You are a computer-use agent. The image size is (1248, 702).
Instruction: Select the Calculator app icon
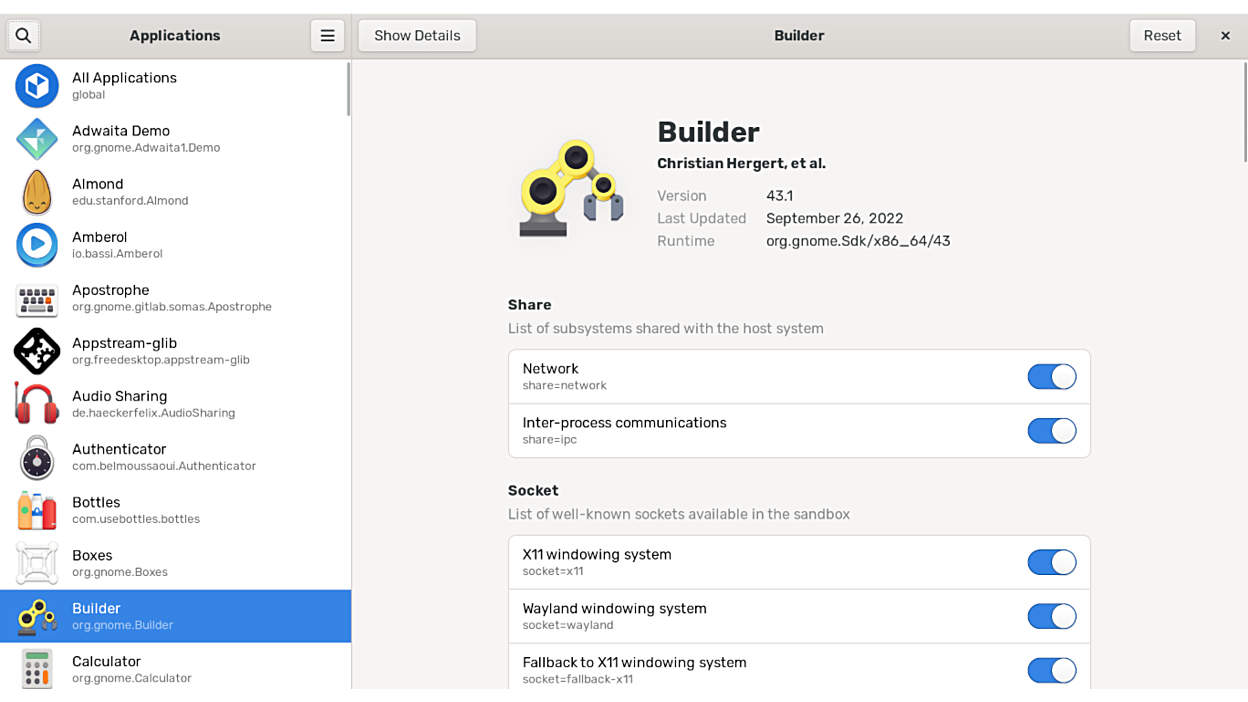click(37, 669)
